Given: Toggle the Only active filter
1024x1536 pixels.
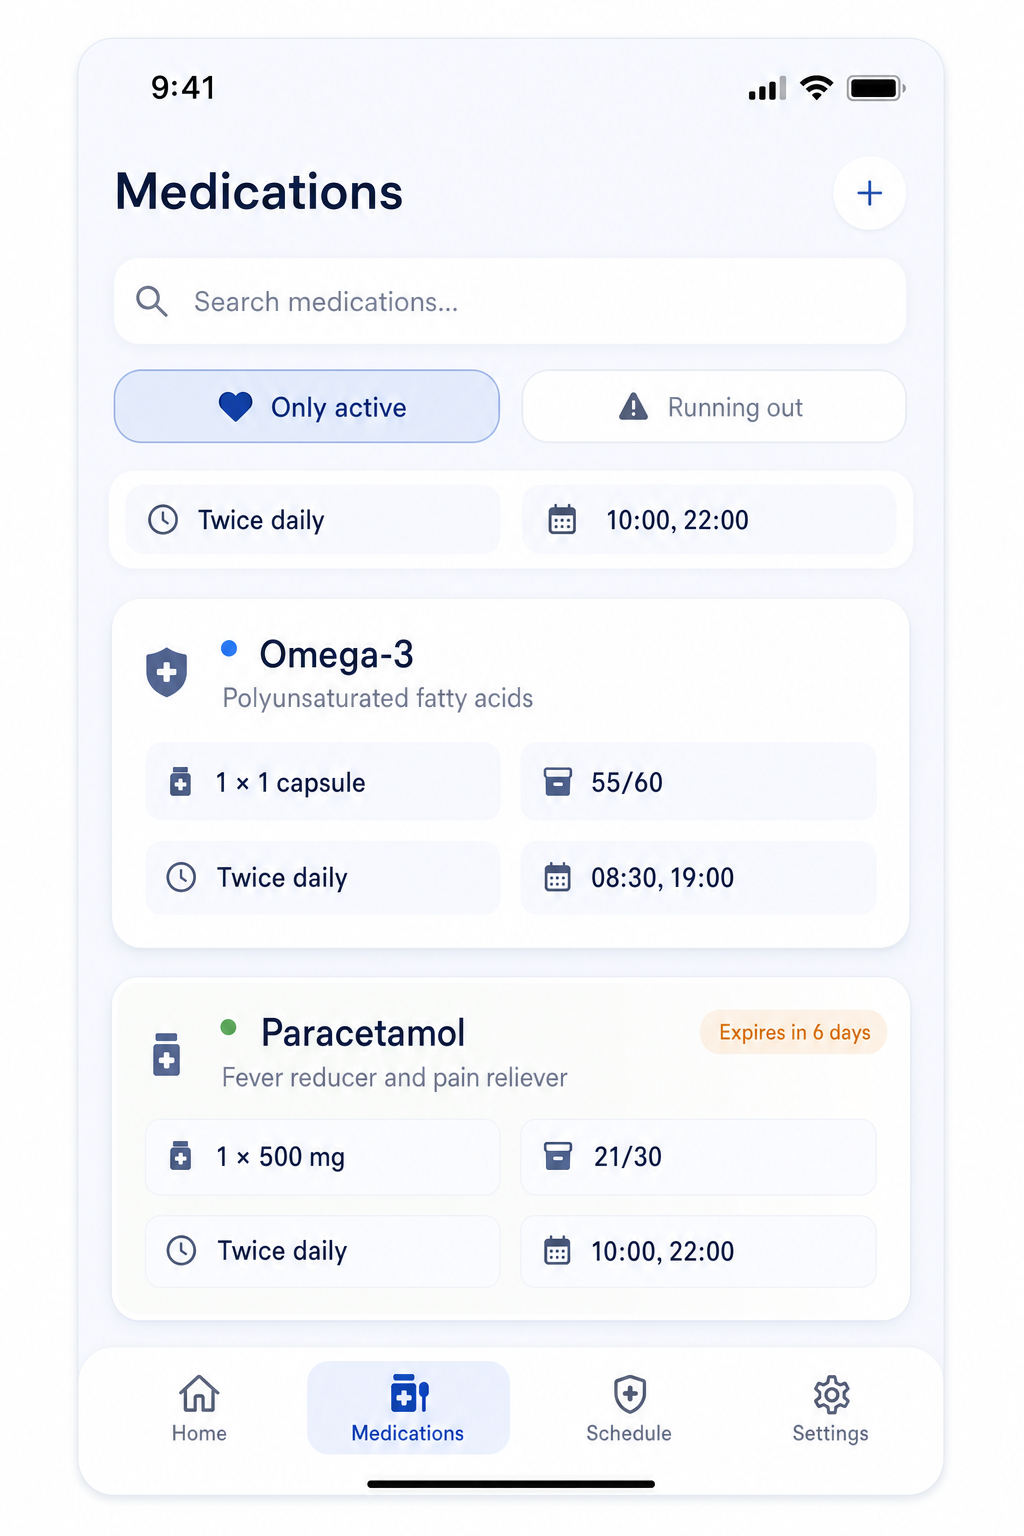Looking at the screenshot, I should 307,406.
